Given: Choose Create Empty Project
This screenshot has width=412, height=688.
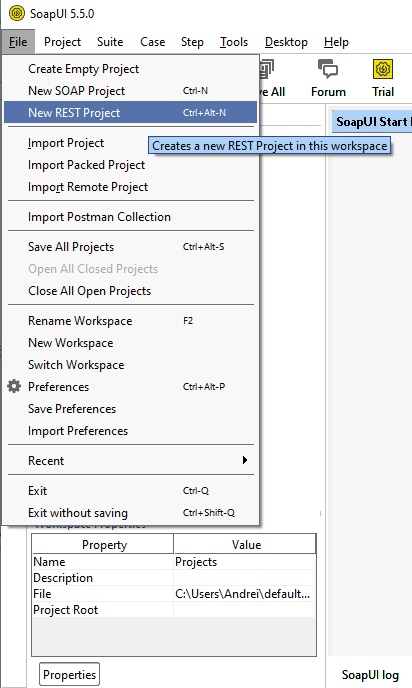Looking at the screenshot, I should click(130, 69).
